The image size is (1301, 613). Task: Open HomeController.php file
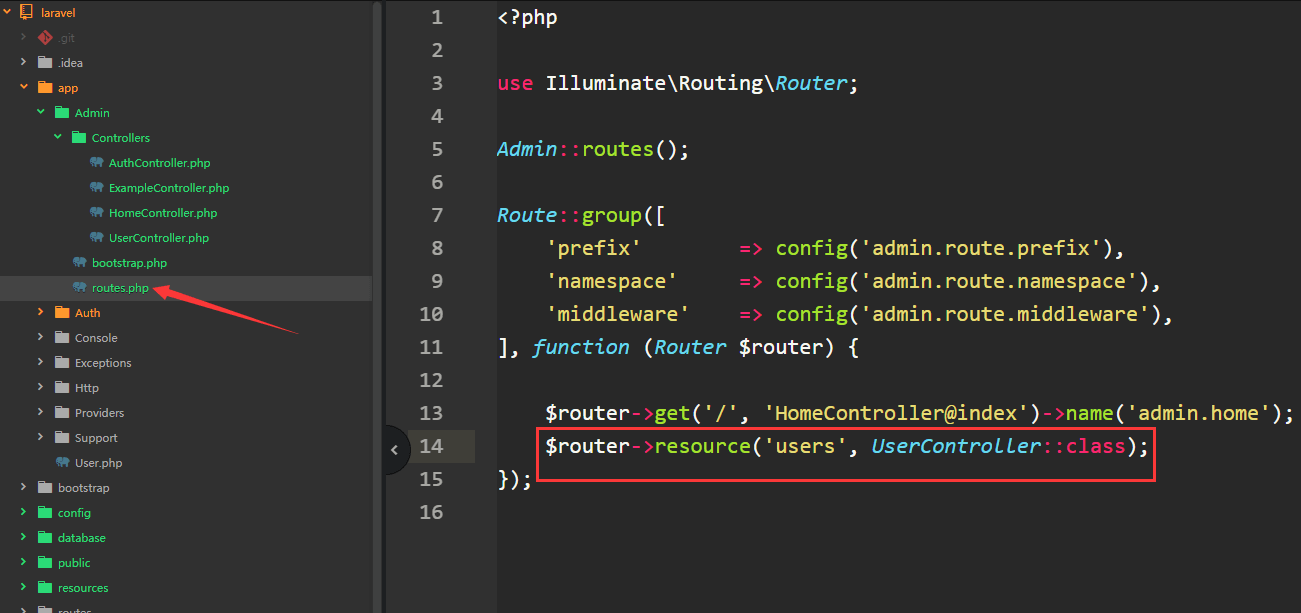click(163, 213)
